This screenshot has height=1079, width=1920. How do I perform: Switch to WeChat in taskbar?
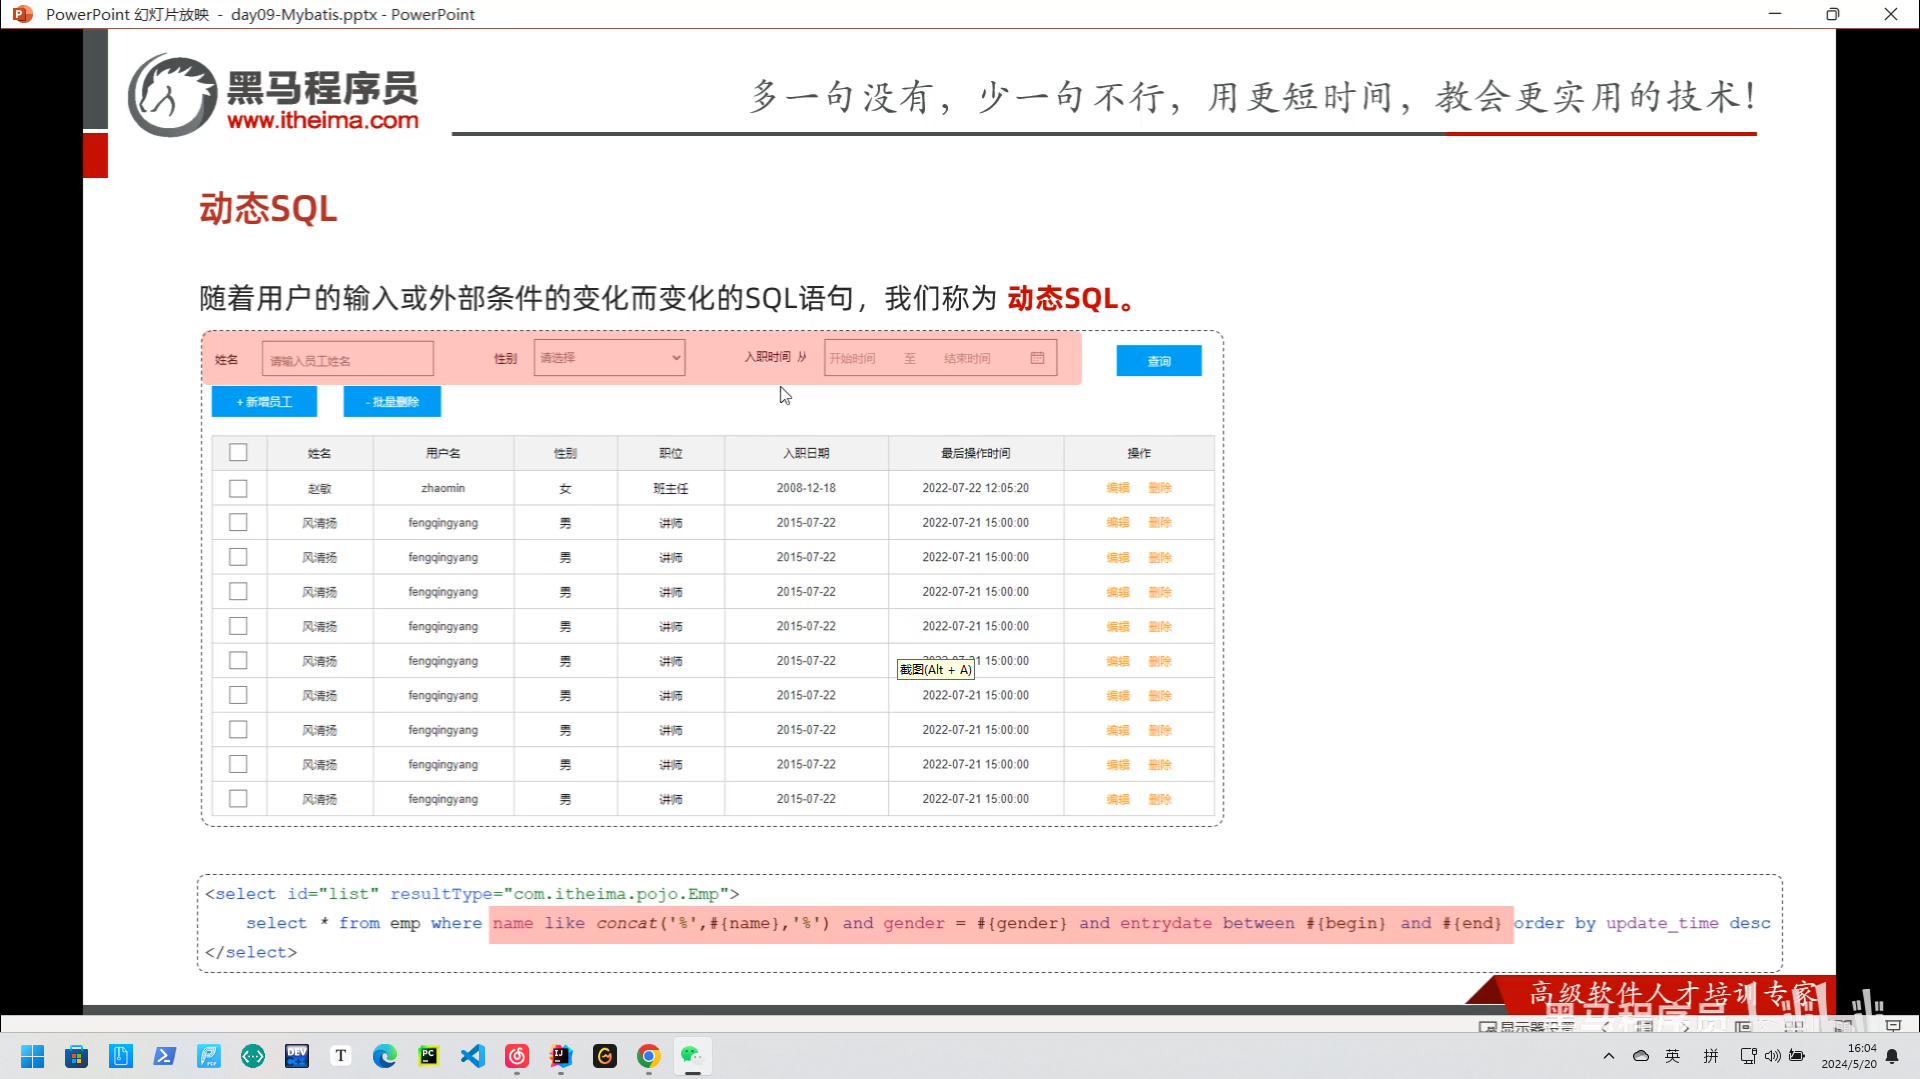click(692, 1056)
